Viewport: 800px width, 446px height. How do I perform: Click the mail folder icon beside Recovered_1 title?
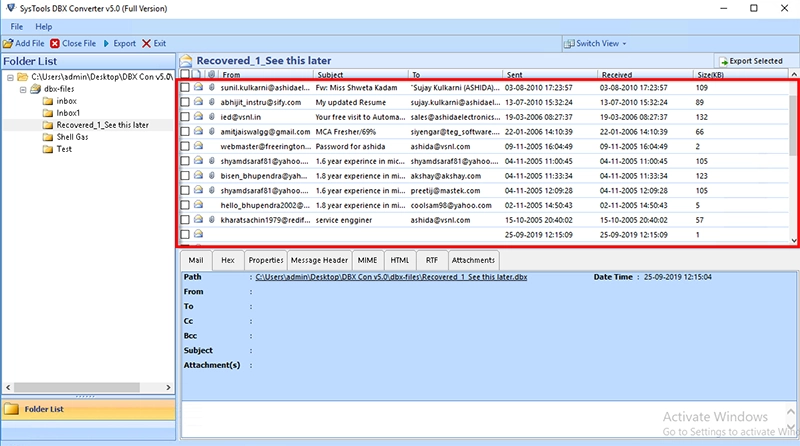[186, 61]
